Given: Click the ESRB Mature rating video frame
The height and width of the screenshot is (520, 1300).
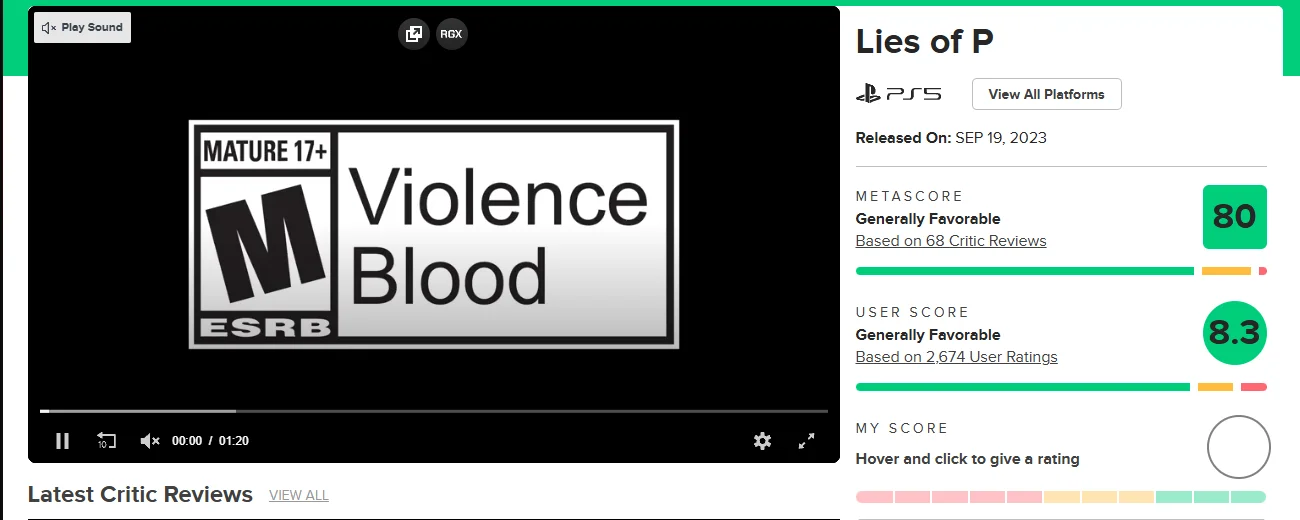Looking at the screenshot, I should point(434,234).
